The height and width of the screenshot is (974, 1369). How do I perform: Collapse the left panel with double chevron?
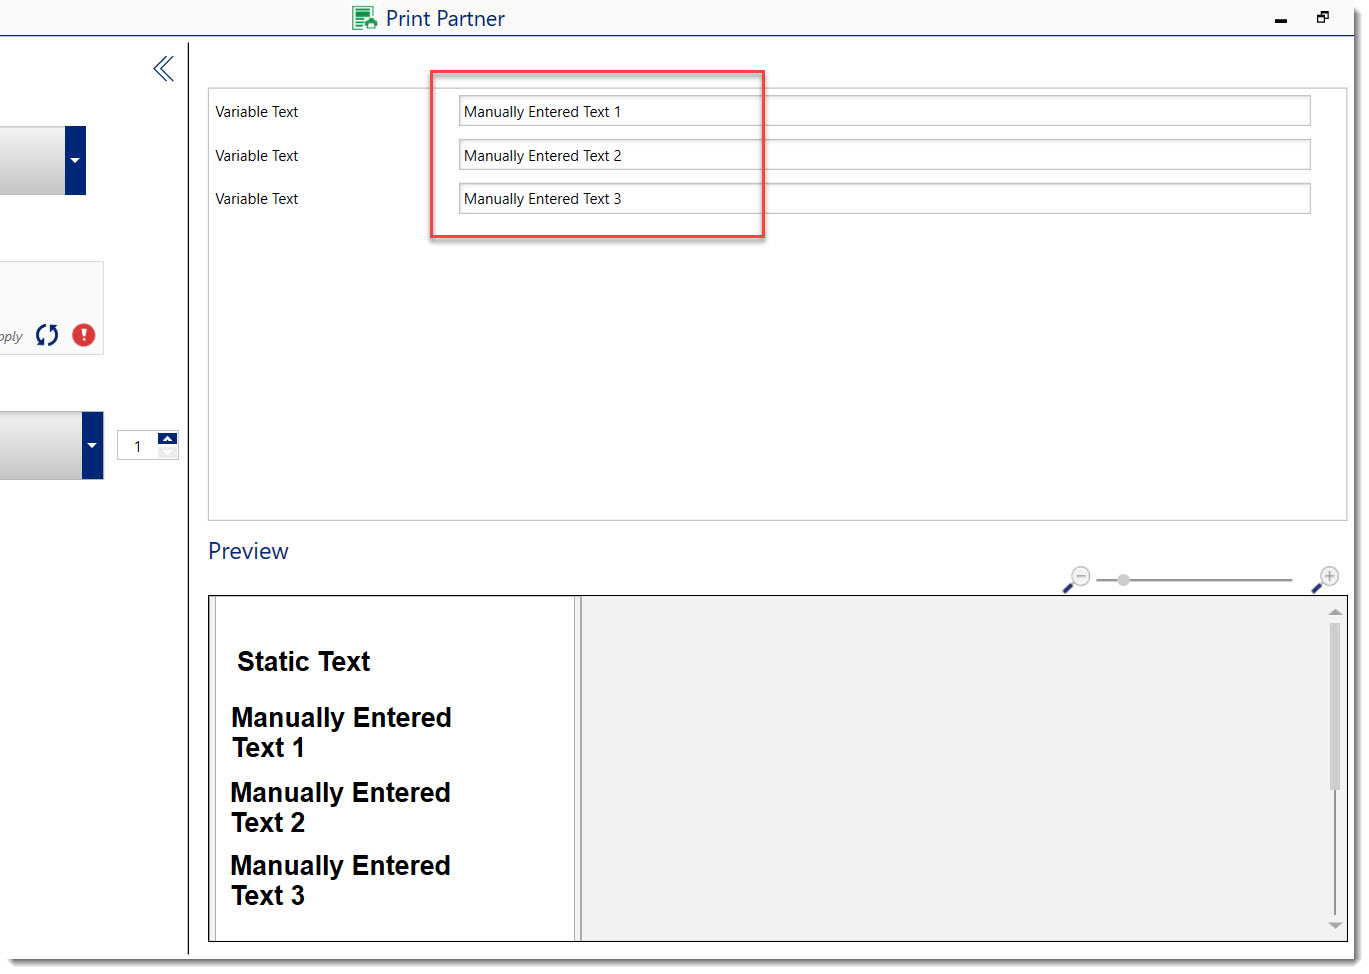click(164, 69)
